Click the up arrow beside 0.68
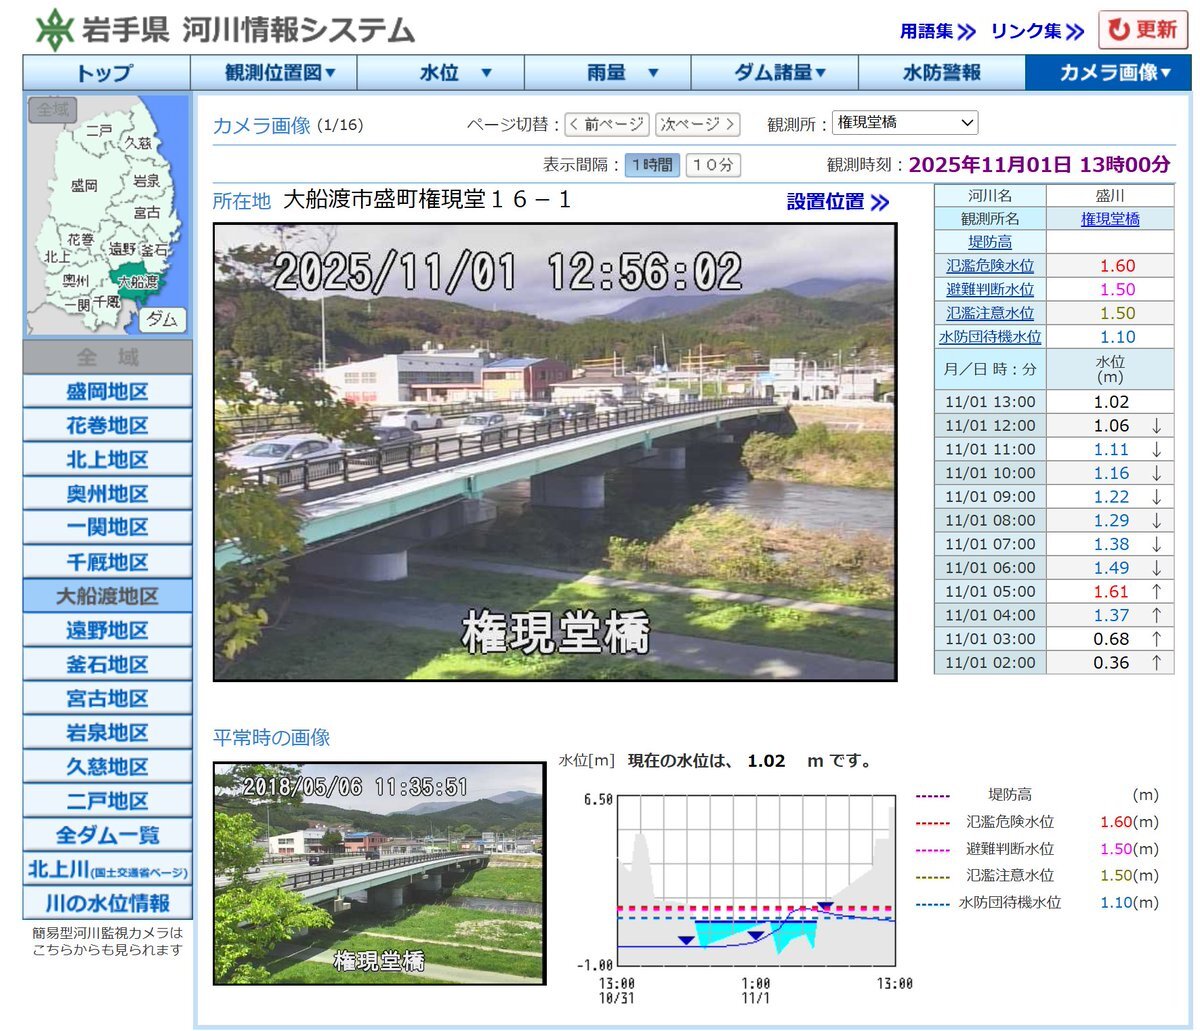The width and height of the screenshot is (1200, 1031). click(x=1157, y=639)
